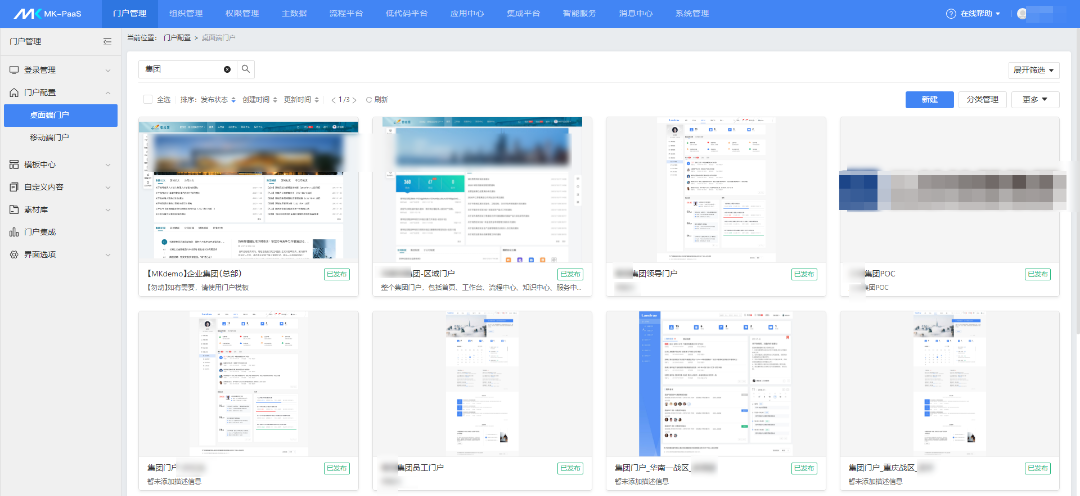This screenshot has width=1080, height=496.
Task: Clear the search box text
Action: [x=227, y=69]
